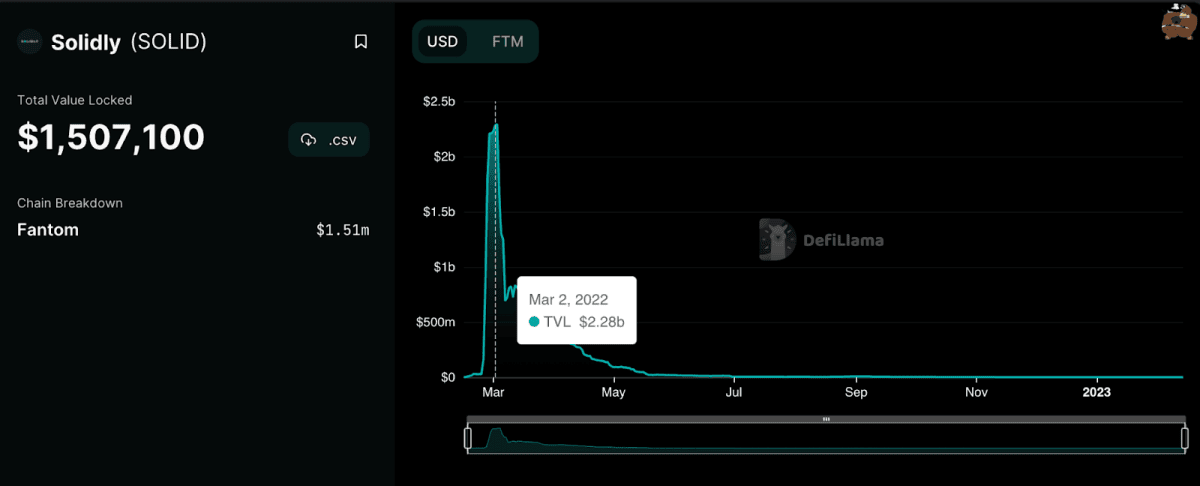Click the $2.5b y-axis label
This screenshot has height=486, width=1200.
439,101
